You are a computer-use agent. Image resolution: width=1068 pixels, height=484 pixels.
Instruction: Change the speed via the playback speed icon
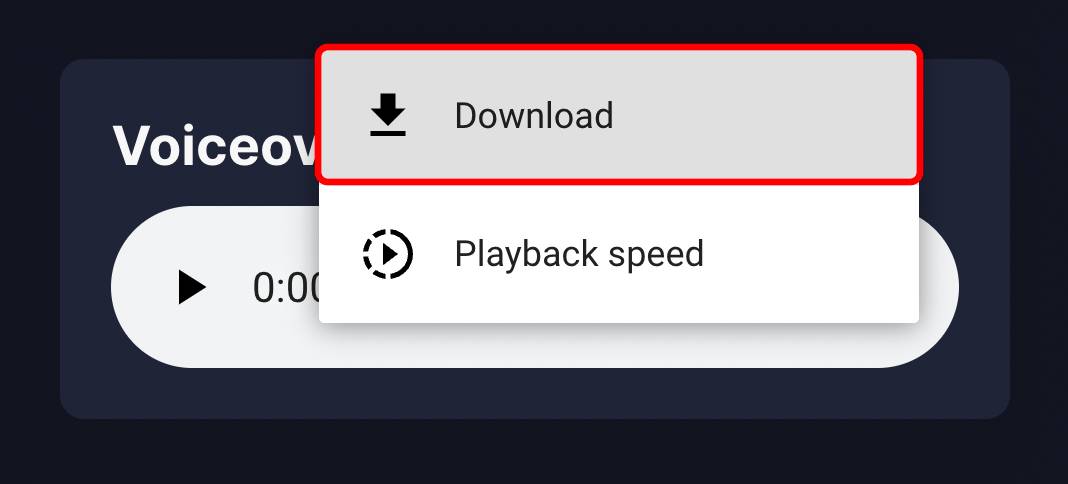(388, 254)
